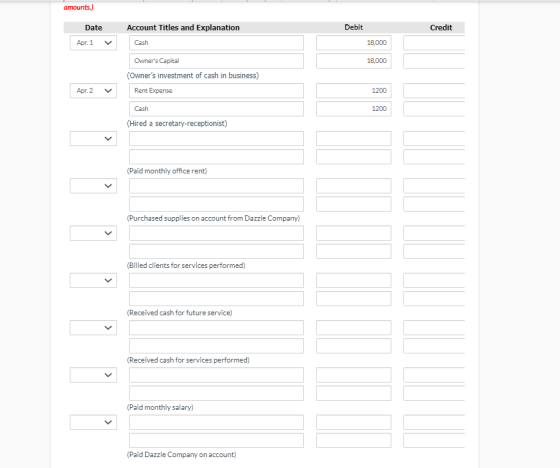Image resolution: width=560 pixels, height=468 pixels.
Task: Click second credit field for Paid Dazzle Company entry
Action: 434,440
